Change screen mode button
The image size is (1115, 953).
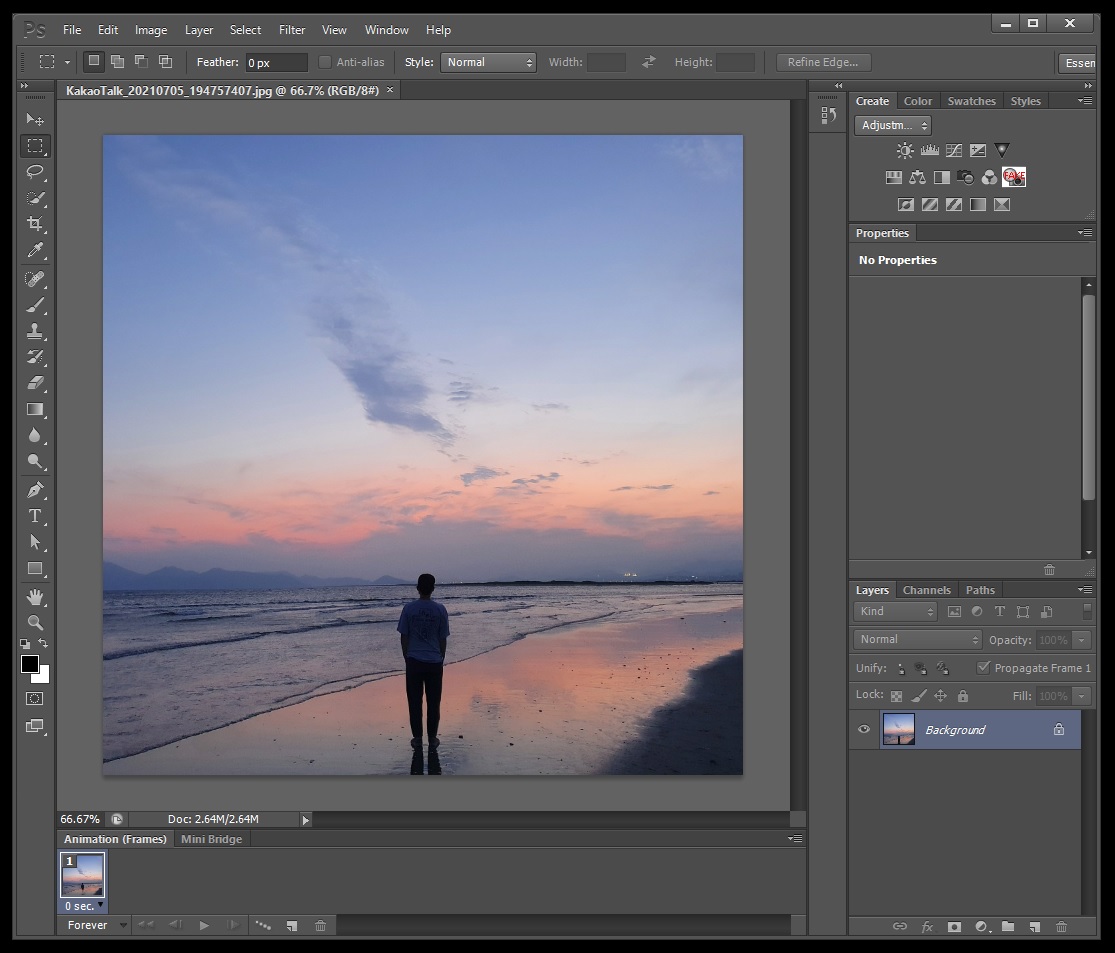click(34, 726)
